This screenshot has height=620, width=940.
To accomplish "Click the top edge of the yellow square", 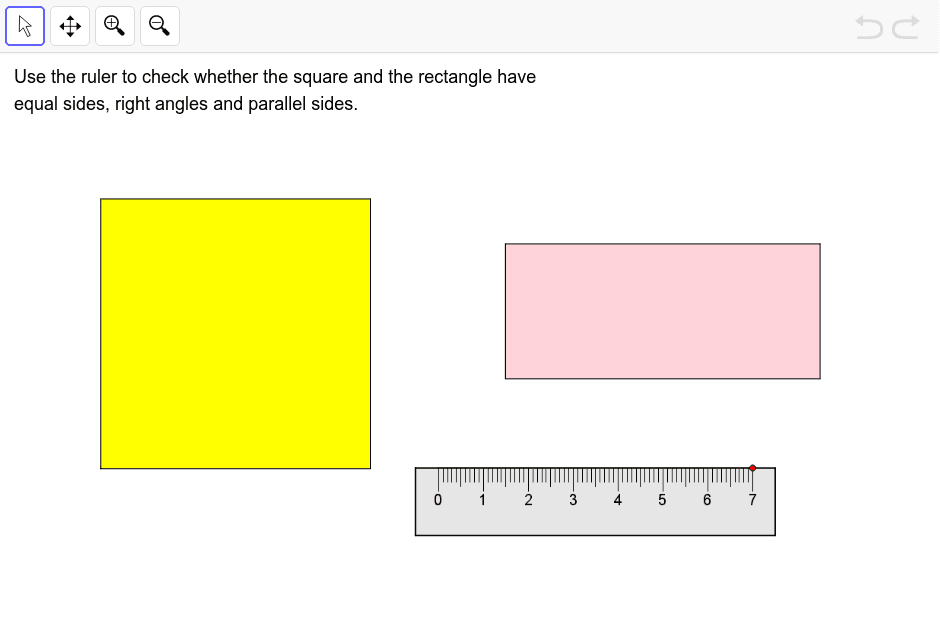I will pyautogui.click(x=235, y=200).
